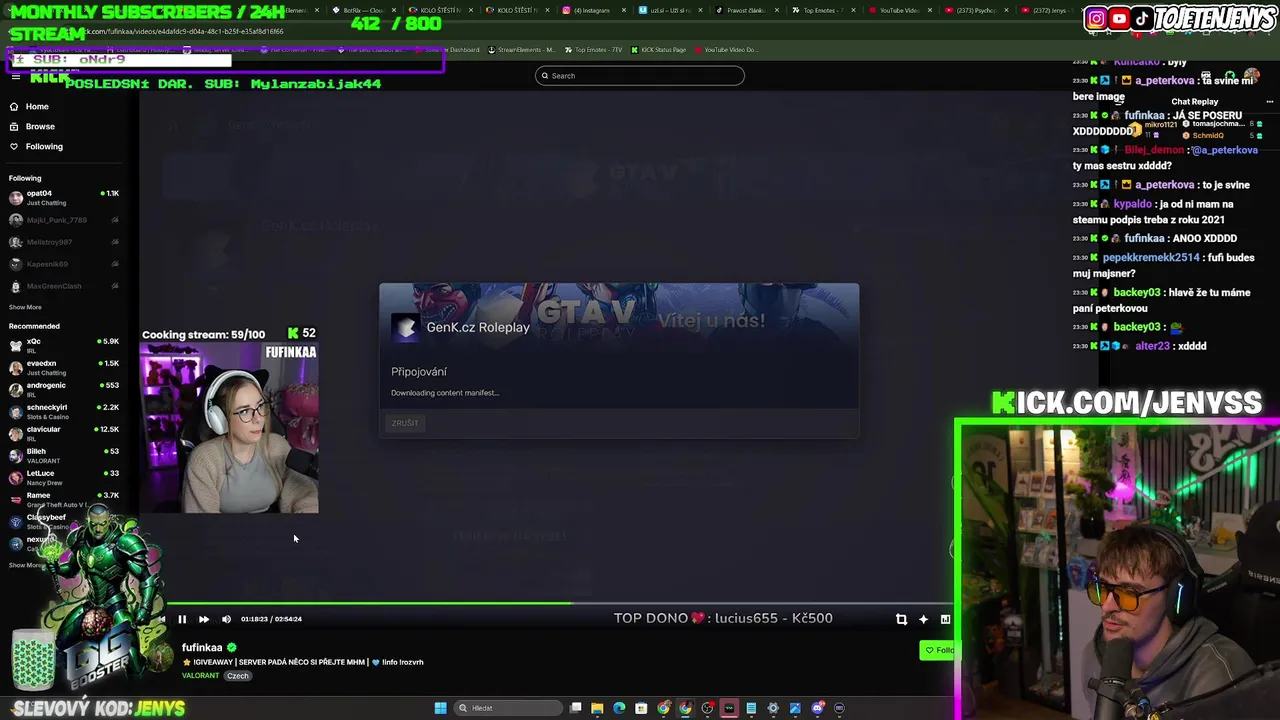Open Billeh recommended channel

(64, 456)
